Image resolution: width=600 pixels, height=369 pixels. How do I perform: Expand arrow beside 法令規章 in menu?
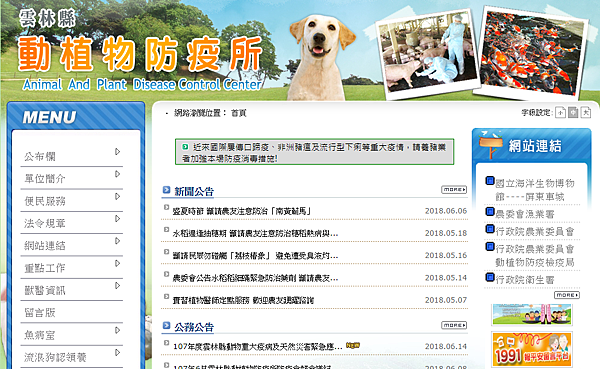pos(117,219)
